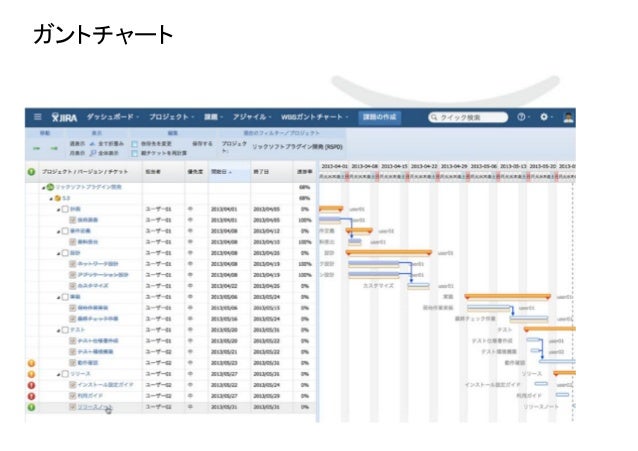Focus the クイック検索 search field
Viewport: 638px width, 451px height.
[x=468, y=117]
